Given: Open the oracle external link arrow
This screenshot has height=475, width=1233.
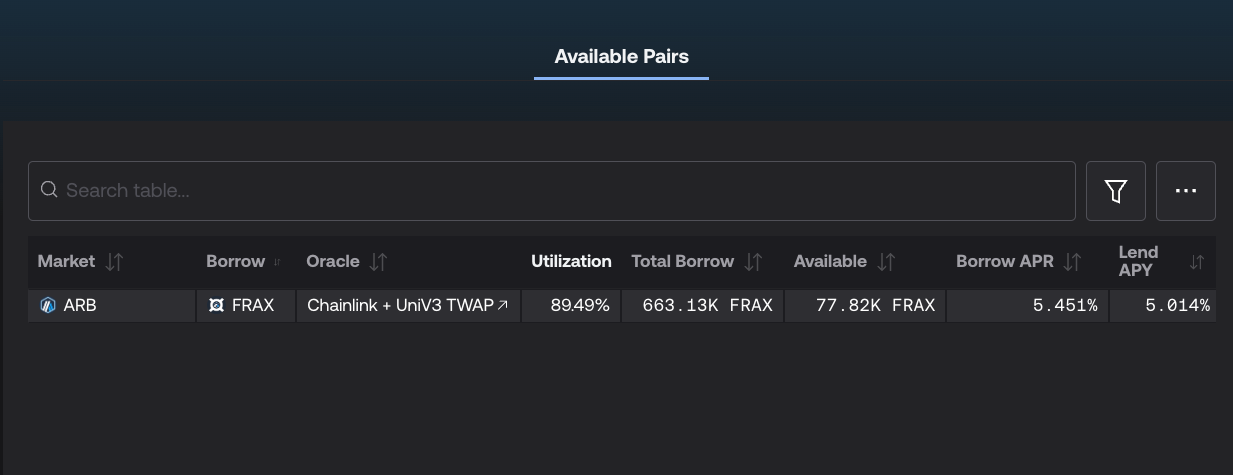Looking at the screenshot, I should [503, 305].
